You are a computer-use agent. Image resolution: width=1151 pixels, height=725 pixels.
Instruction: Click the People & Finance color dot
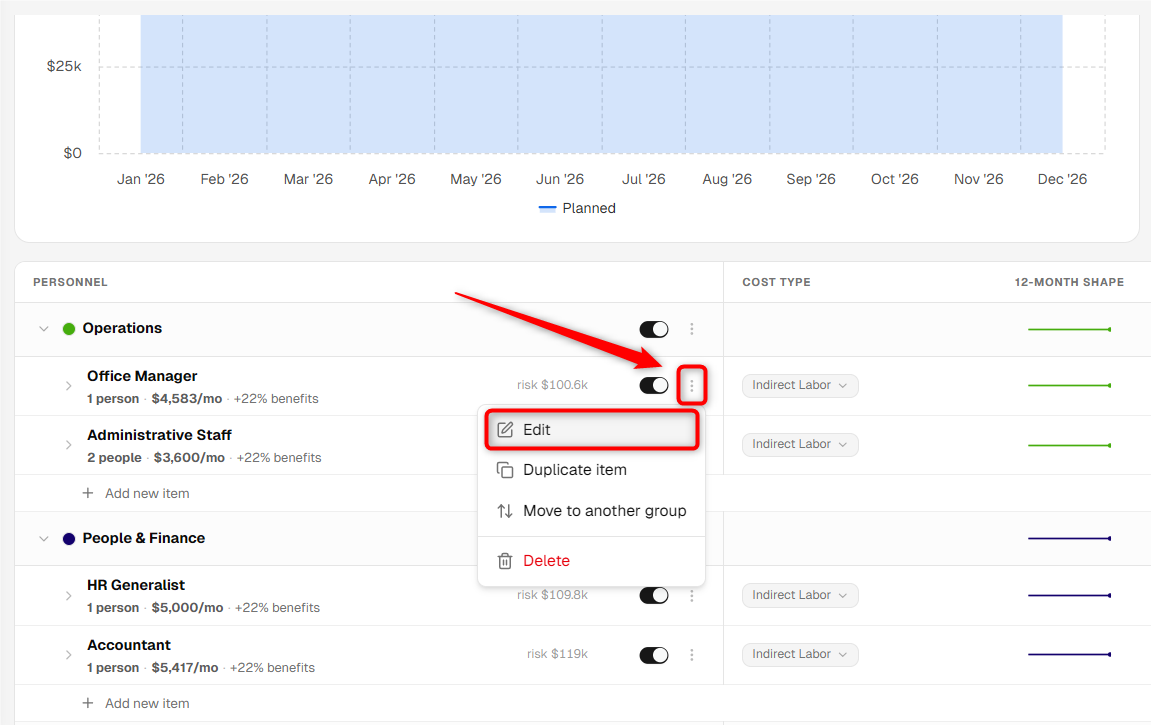pos(69,539)
